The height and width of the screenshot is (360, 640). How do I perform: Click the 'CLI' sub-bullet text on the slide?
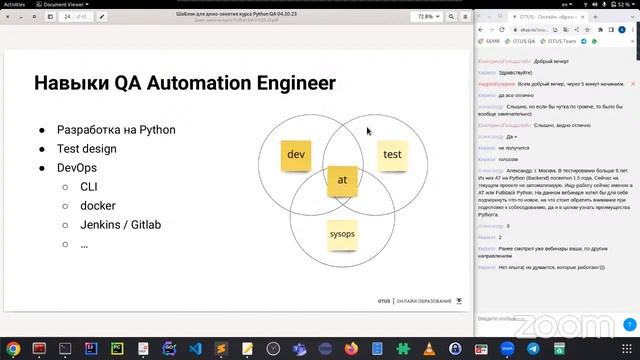coord(89,187)
